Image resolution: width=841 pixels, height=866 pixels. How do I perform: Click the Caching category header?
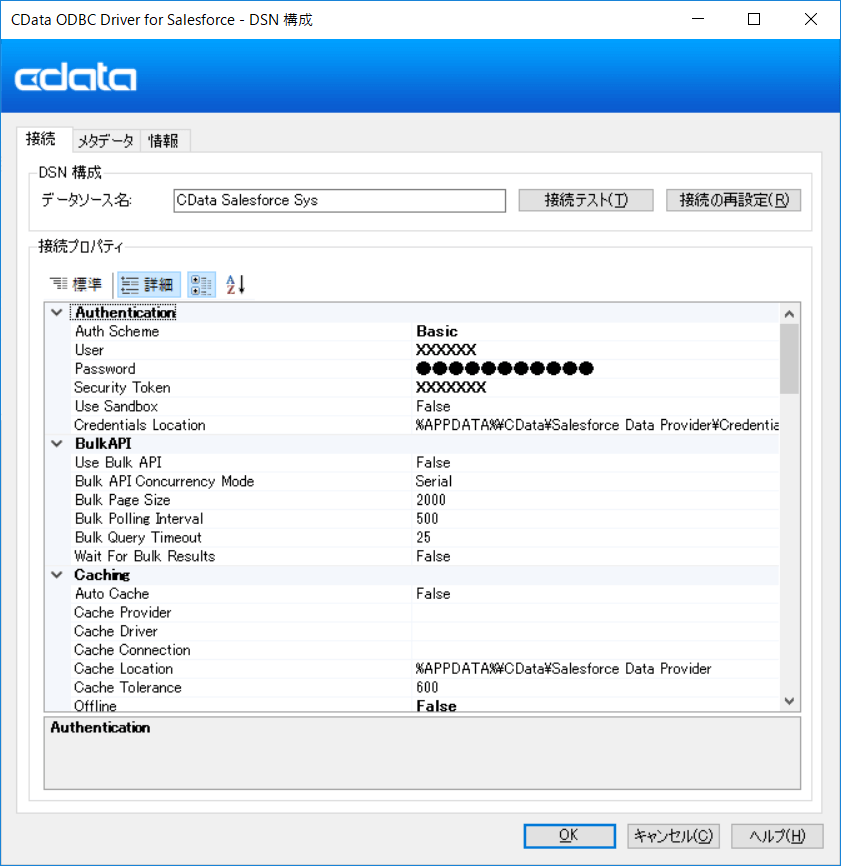click(102, 575)
